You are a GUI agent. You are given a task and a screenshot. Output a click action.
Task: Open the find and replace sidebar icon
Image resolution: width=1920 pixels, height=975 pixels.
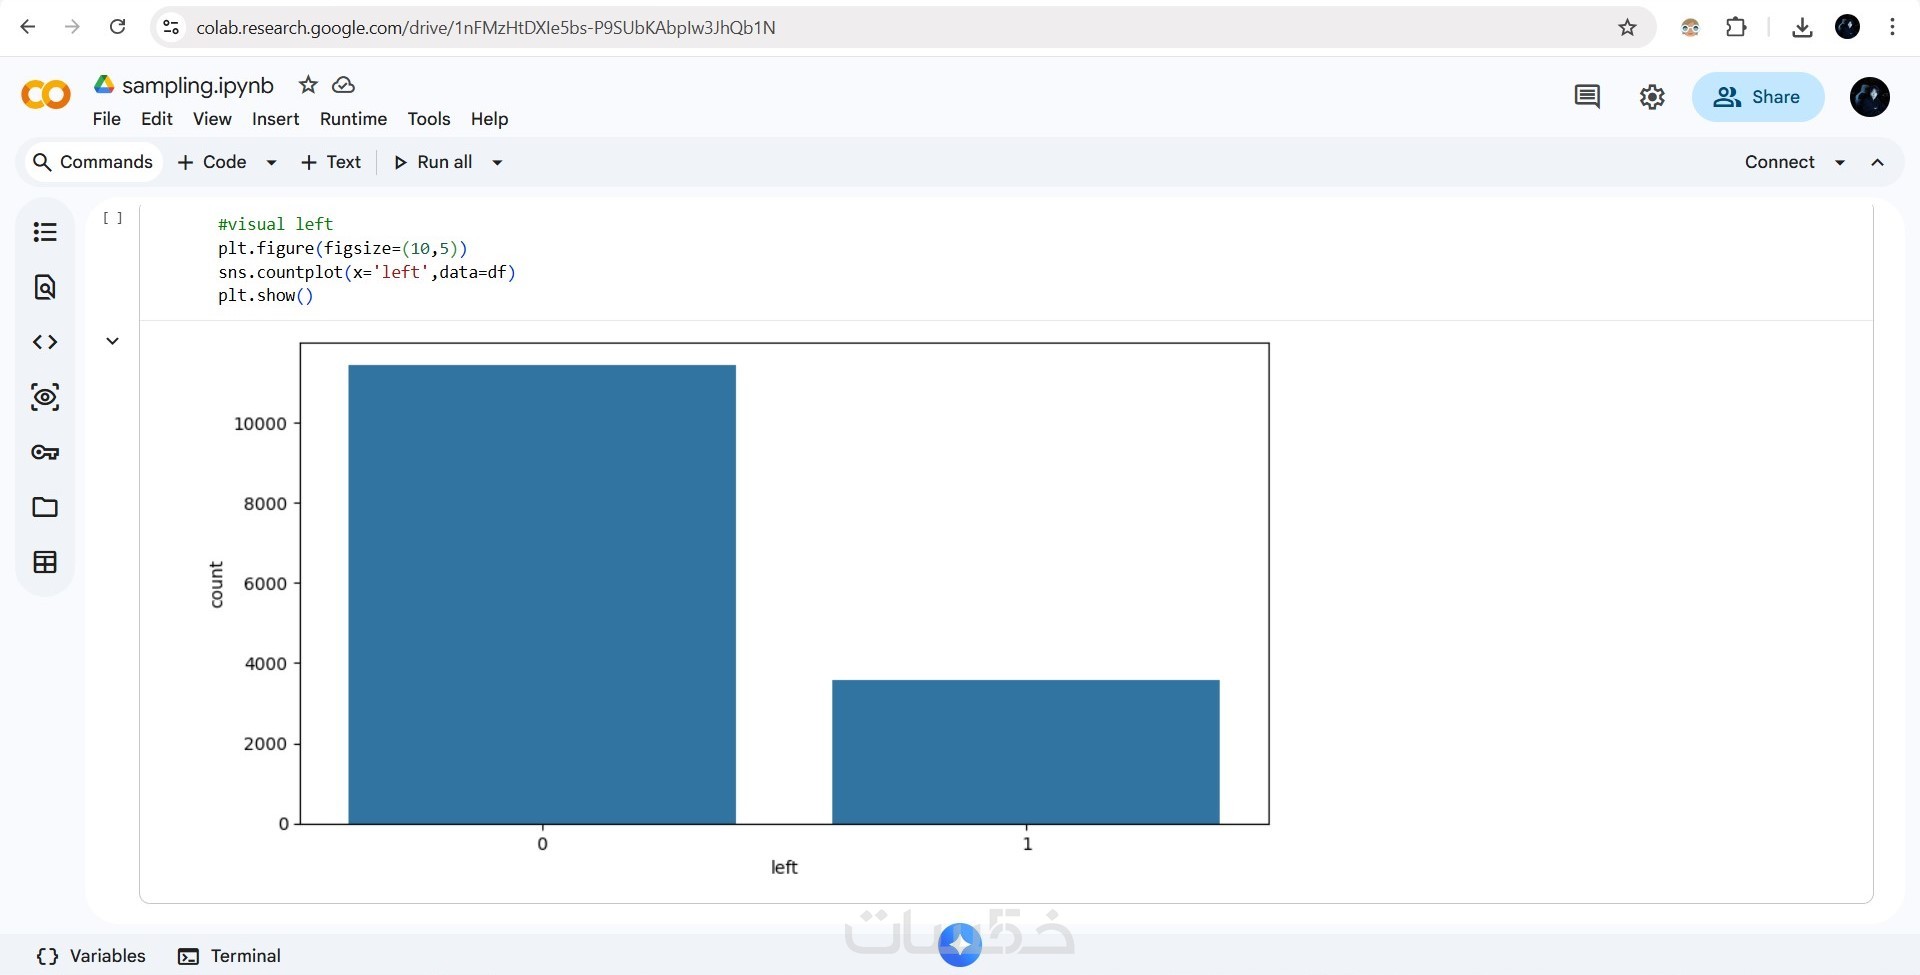coord(45,287)
